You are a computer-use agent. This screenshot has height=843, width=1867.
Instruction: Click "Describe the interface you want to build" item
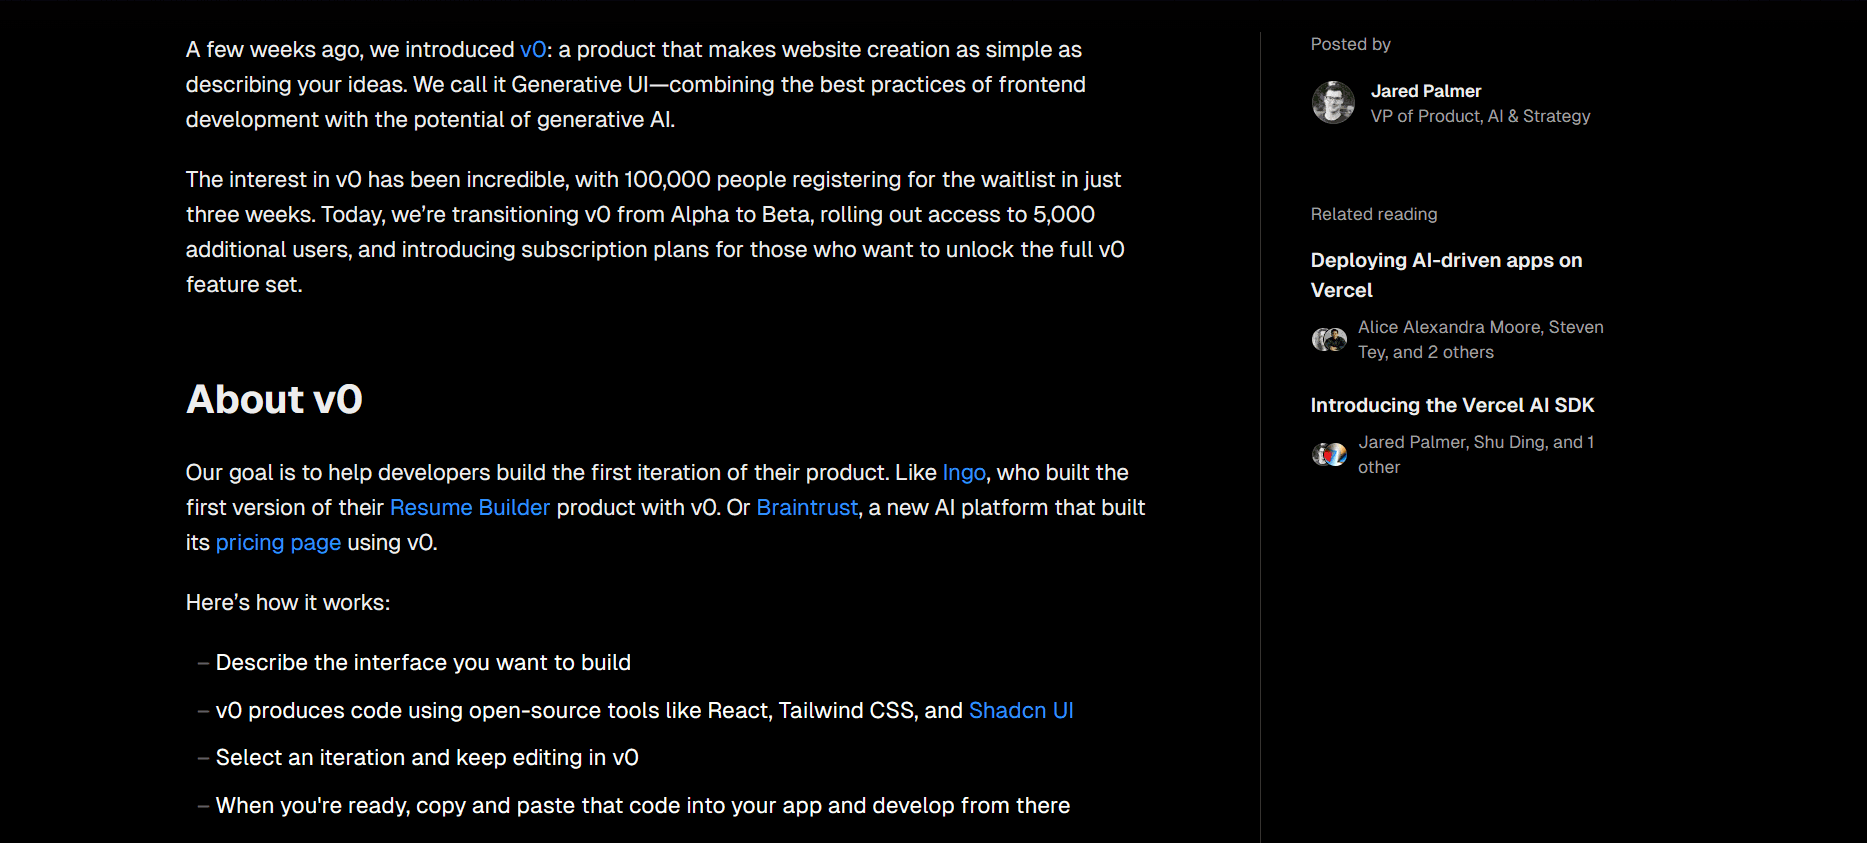(423, 663)
